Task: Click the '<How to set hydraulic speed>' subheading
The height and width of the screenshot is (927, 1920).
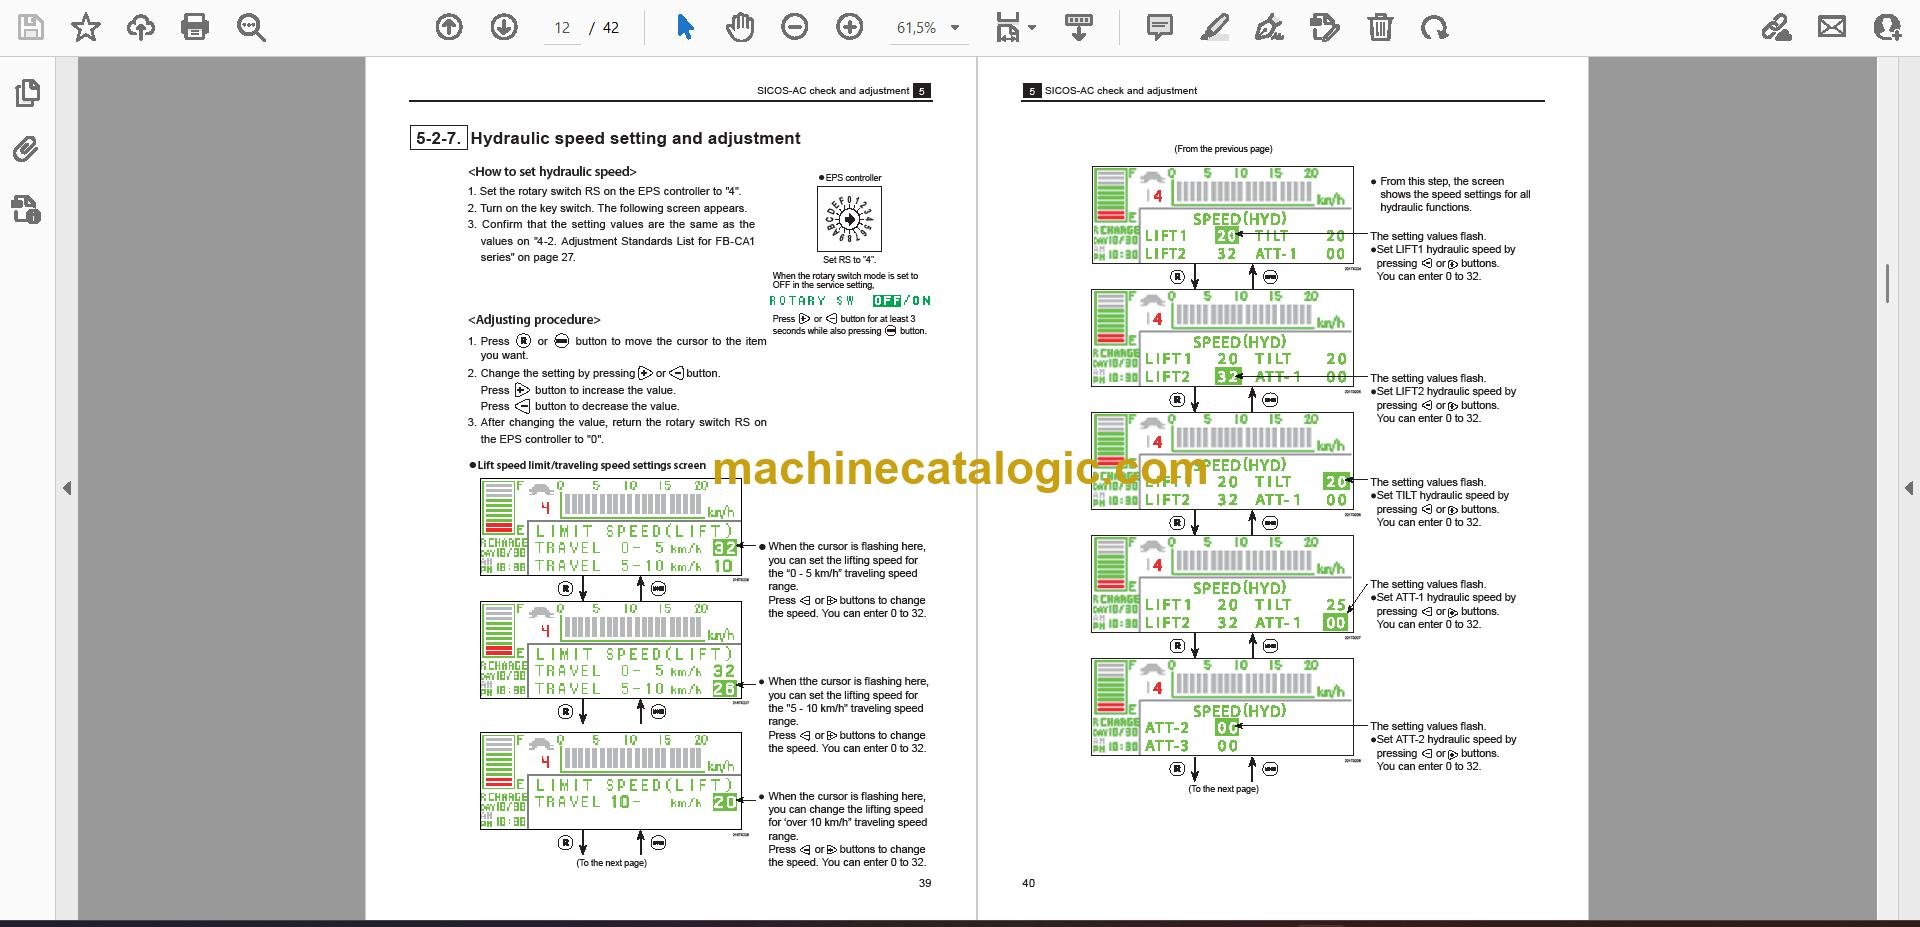Action: pyautogui.click(x=552, y=171)
